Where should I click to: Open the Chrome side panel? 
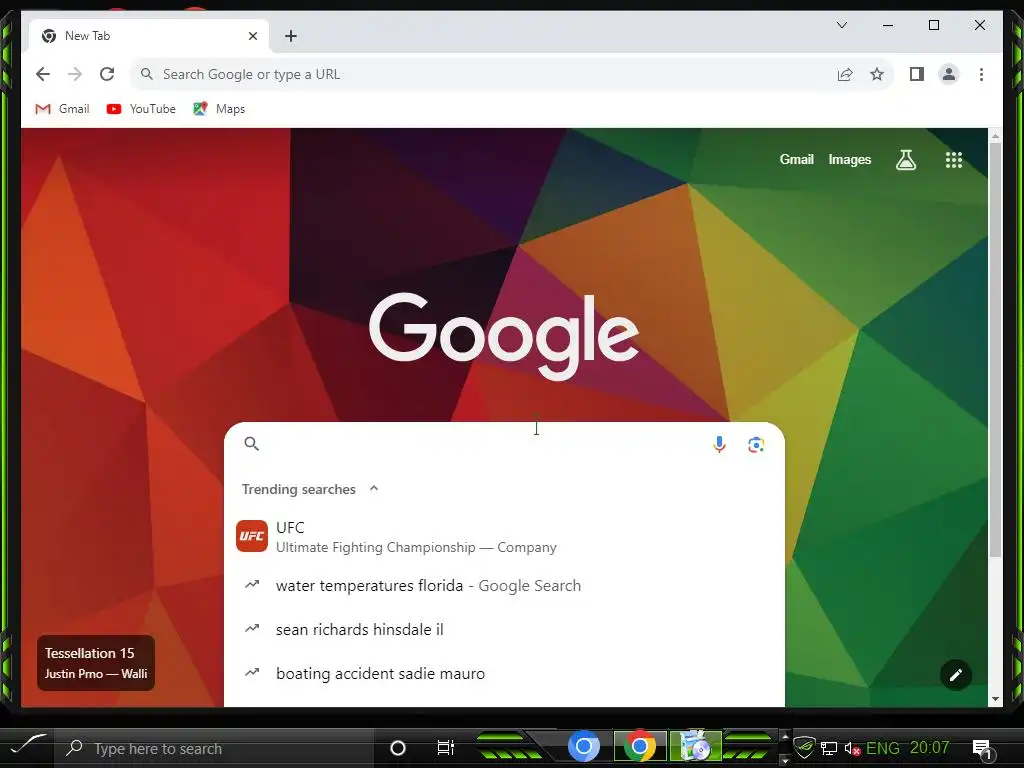point(917,74)
